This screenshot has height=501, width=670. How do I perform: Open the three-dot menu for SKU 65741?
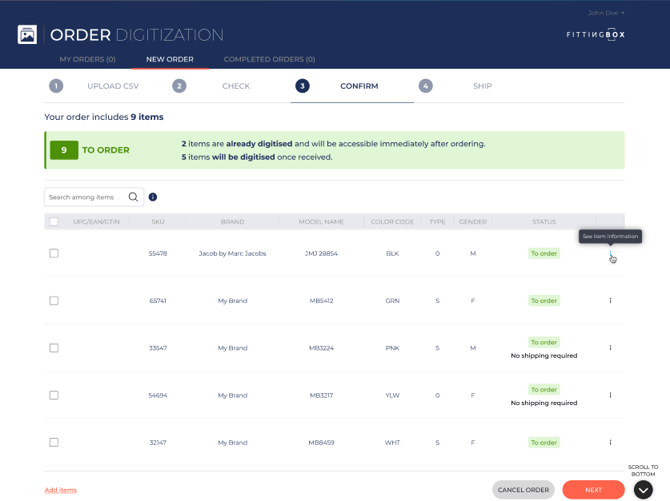tap(610, 301)
